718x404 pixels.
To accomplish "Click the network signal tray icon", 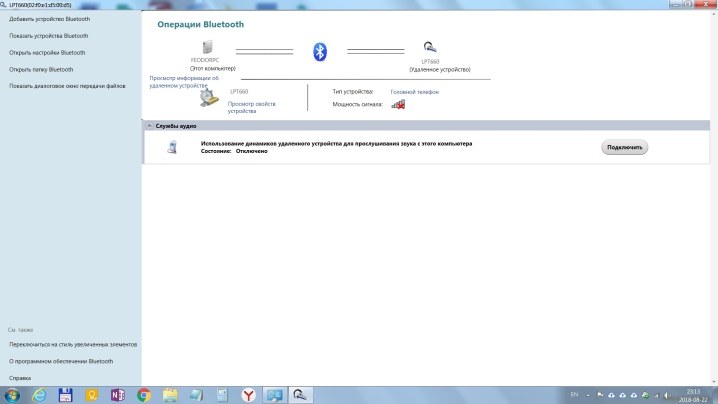I will pos(657,395).
